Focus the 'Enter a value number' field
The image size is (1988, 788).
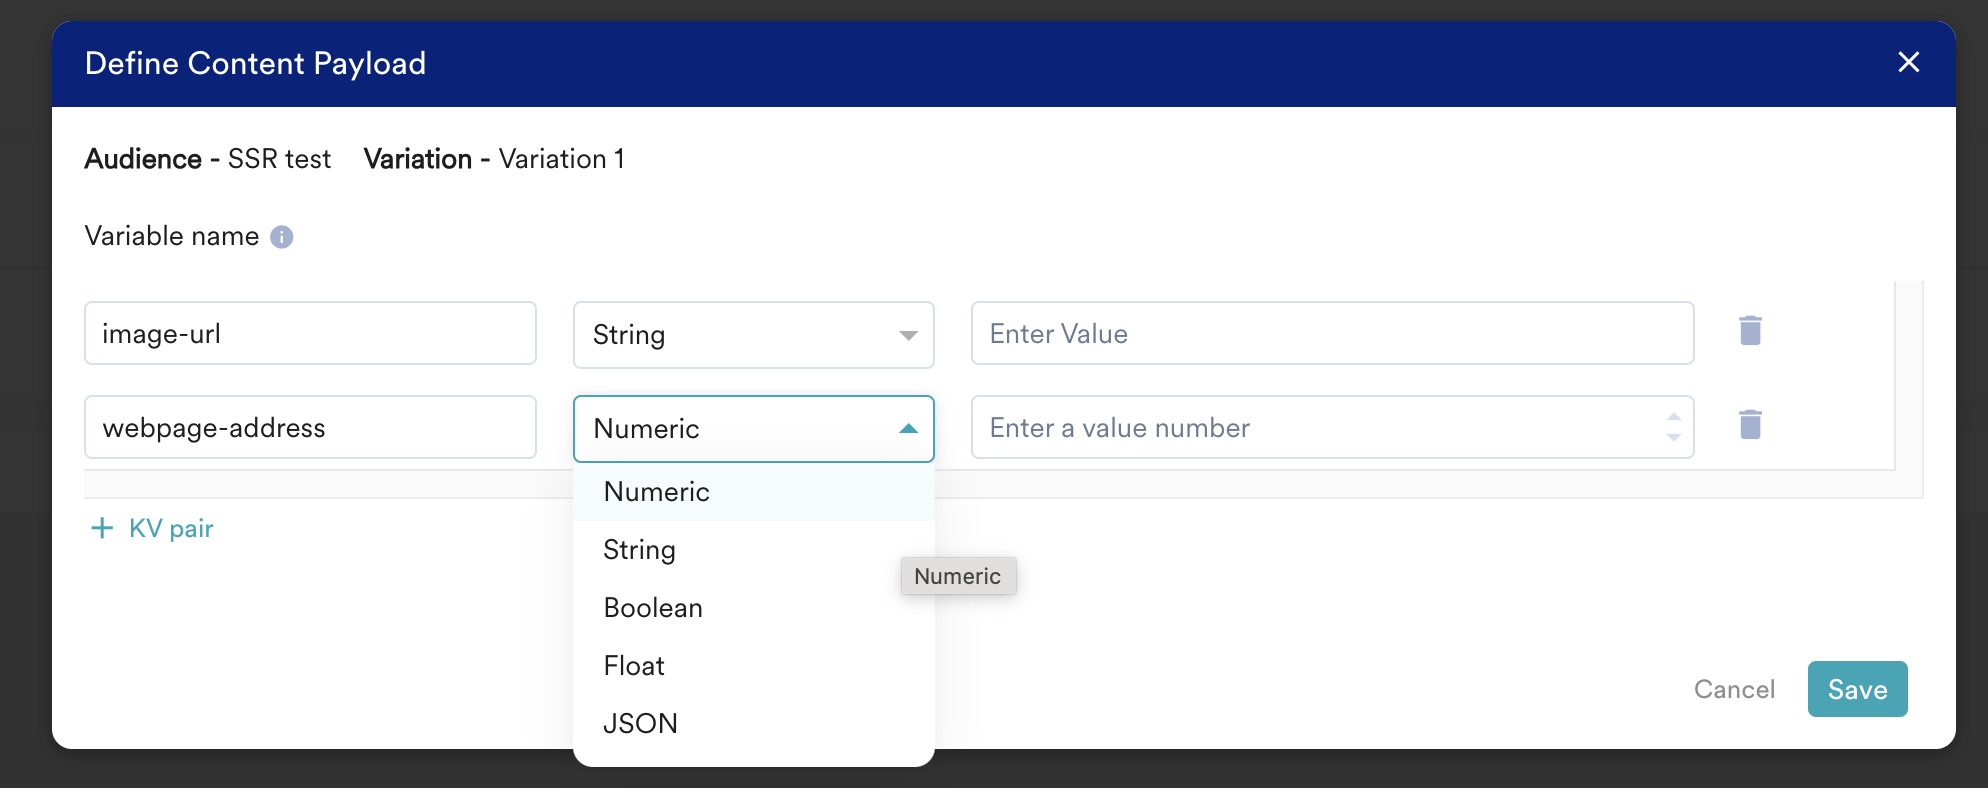pos(1310,428)
